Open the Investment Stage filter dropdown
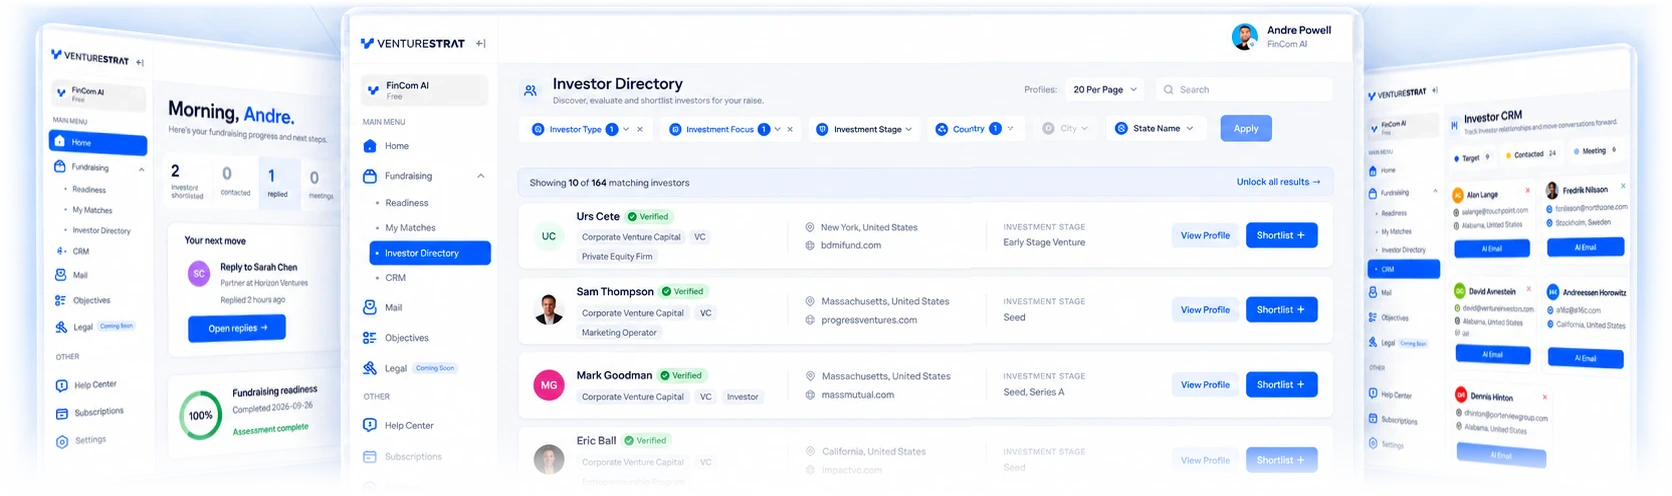This screenshot has width=1672, height=496. 865,129
